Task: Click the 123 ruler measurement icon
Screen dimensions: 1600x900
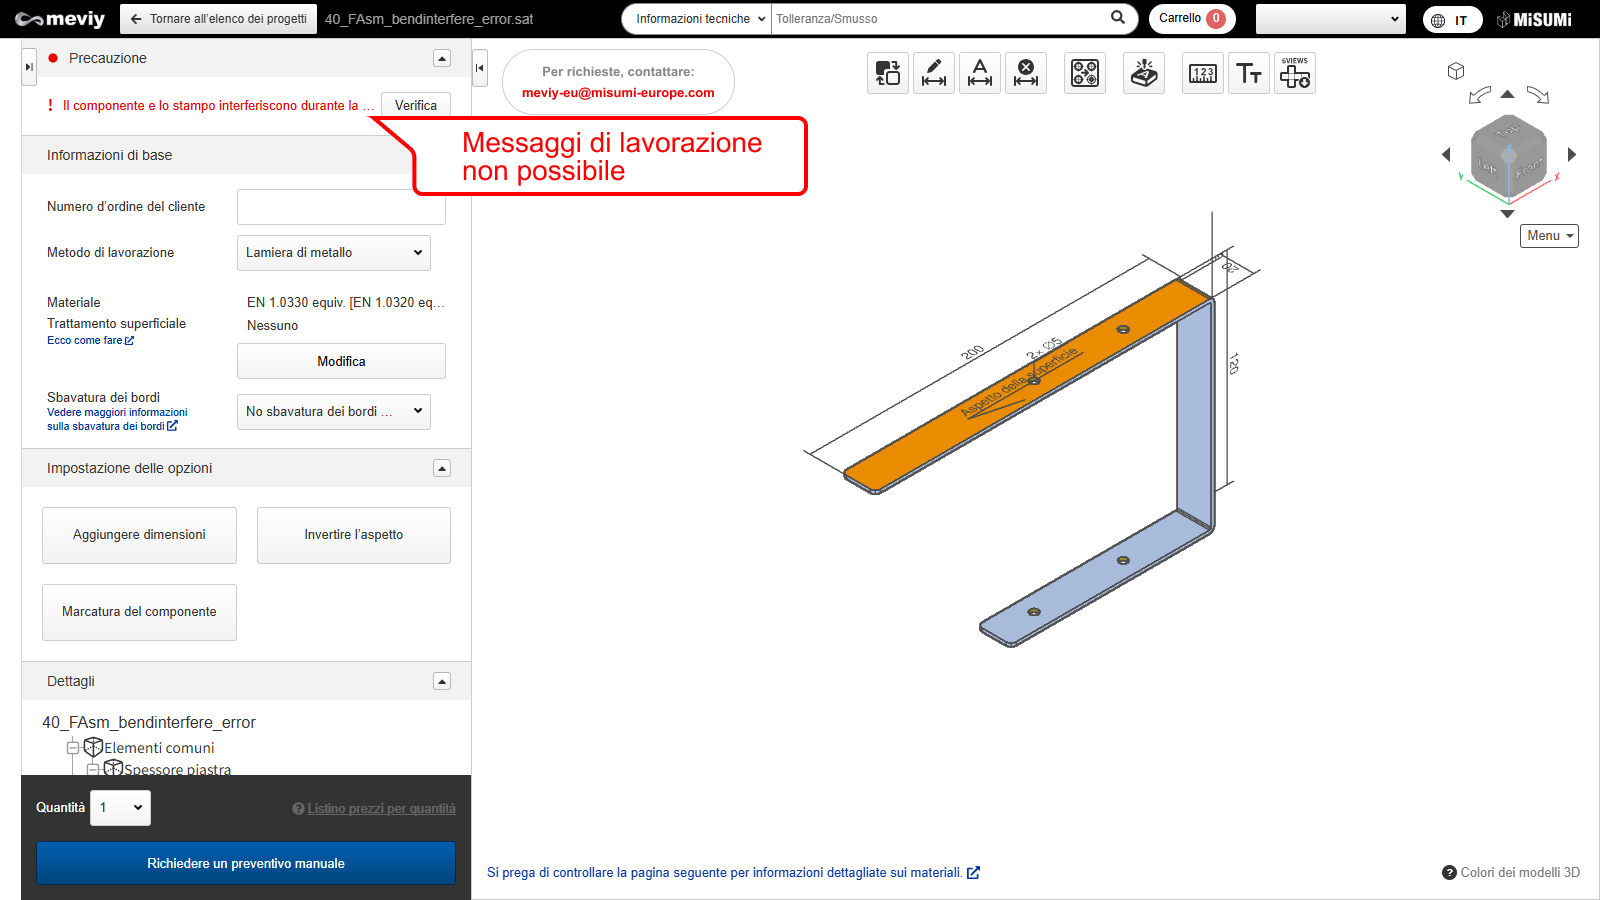Action: click(1202, 73)
